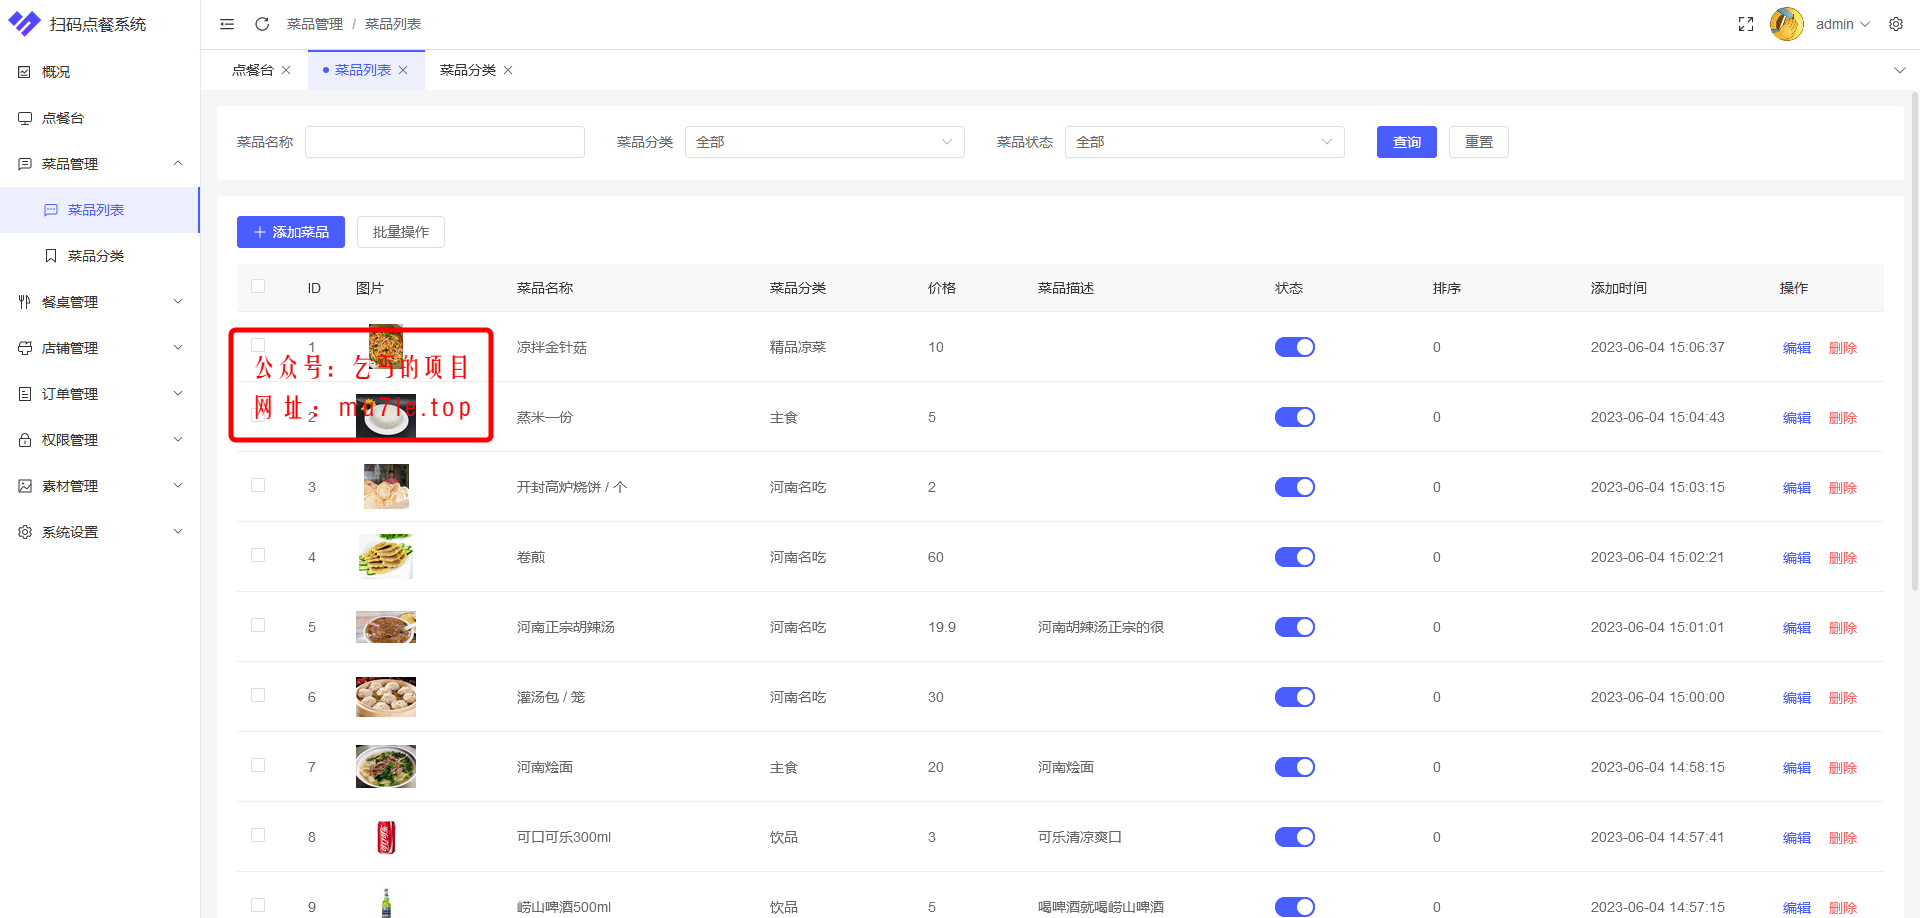
Task: Close the 菜品分类 tab
Action: 508,70
